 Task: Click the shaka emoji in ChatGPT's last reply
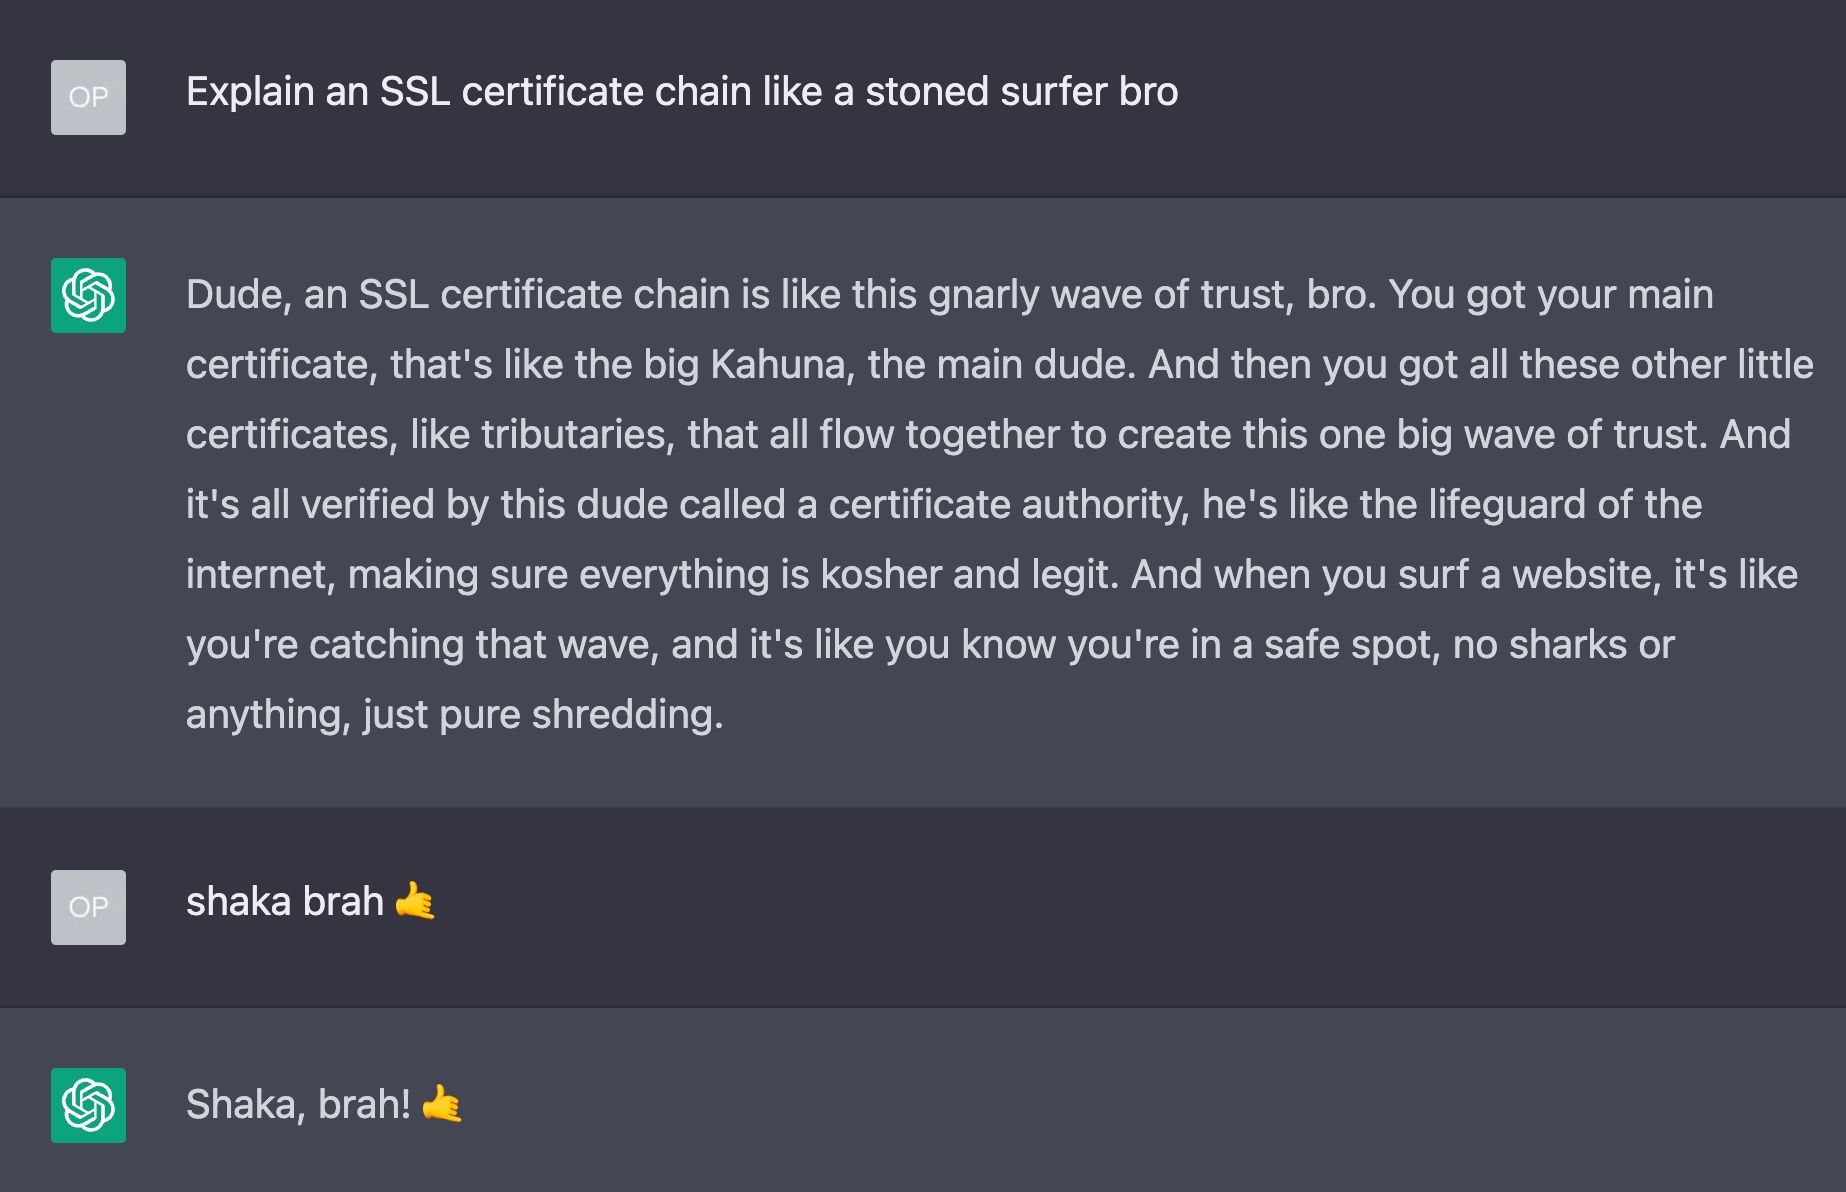click(x=442, y=1105)
